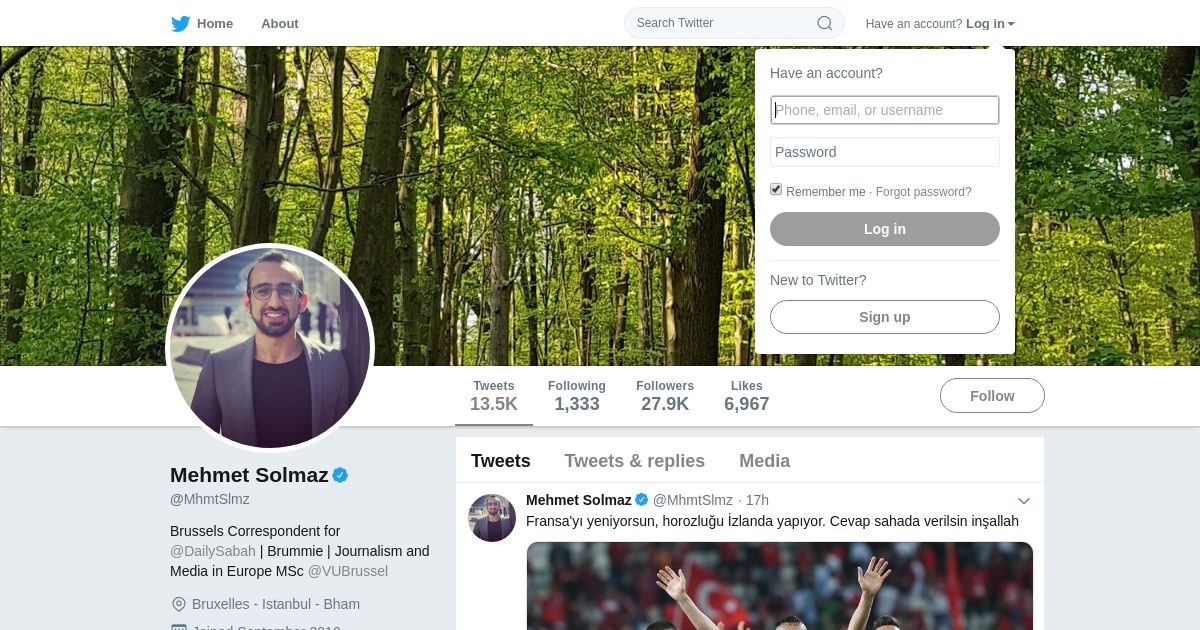The height and width of the screenshot is (630, 1200).
Task: Switch to Tweets & replies tab
Action: (635, 461)
